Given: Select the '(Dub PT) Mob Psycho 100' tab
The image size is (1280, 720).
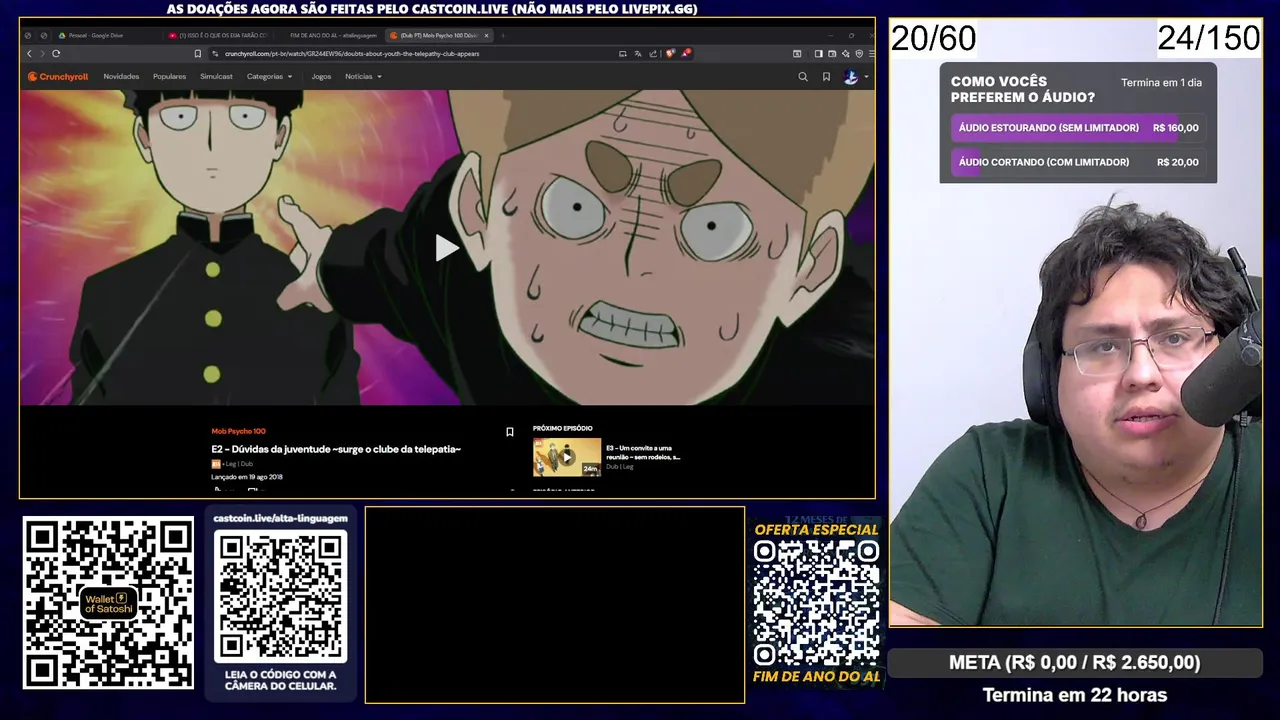Looking at the screenshot, I should click(439, 36).
